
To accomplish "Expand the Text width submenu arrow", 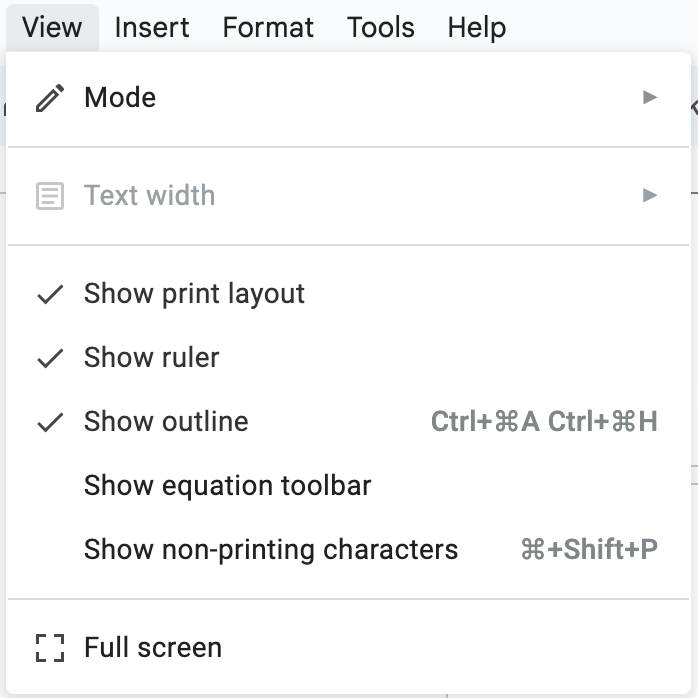I will pos(650,195).
